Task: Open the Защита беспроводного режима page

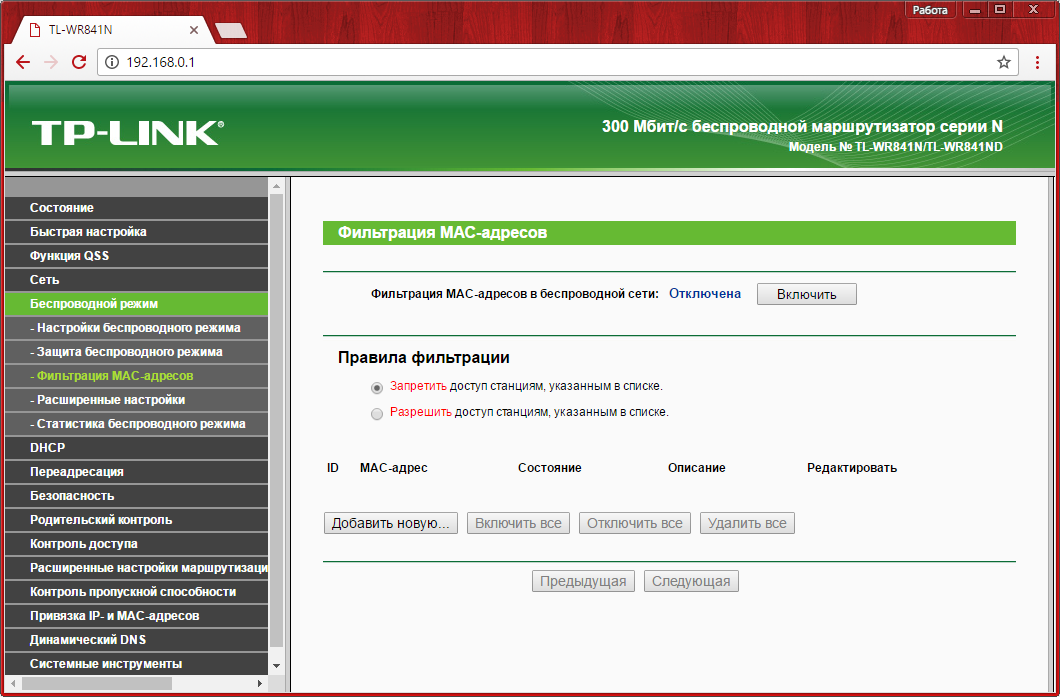Action: 129,352
